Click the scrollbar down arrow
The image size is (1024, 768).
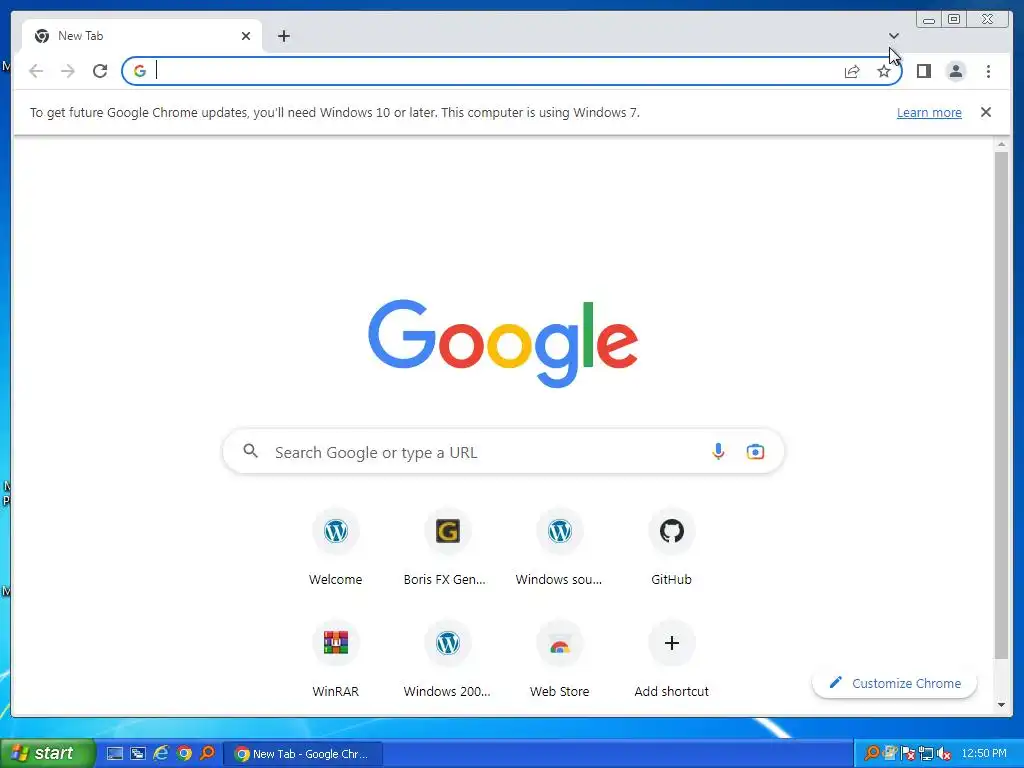coord(1001,705)
